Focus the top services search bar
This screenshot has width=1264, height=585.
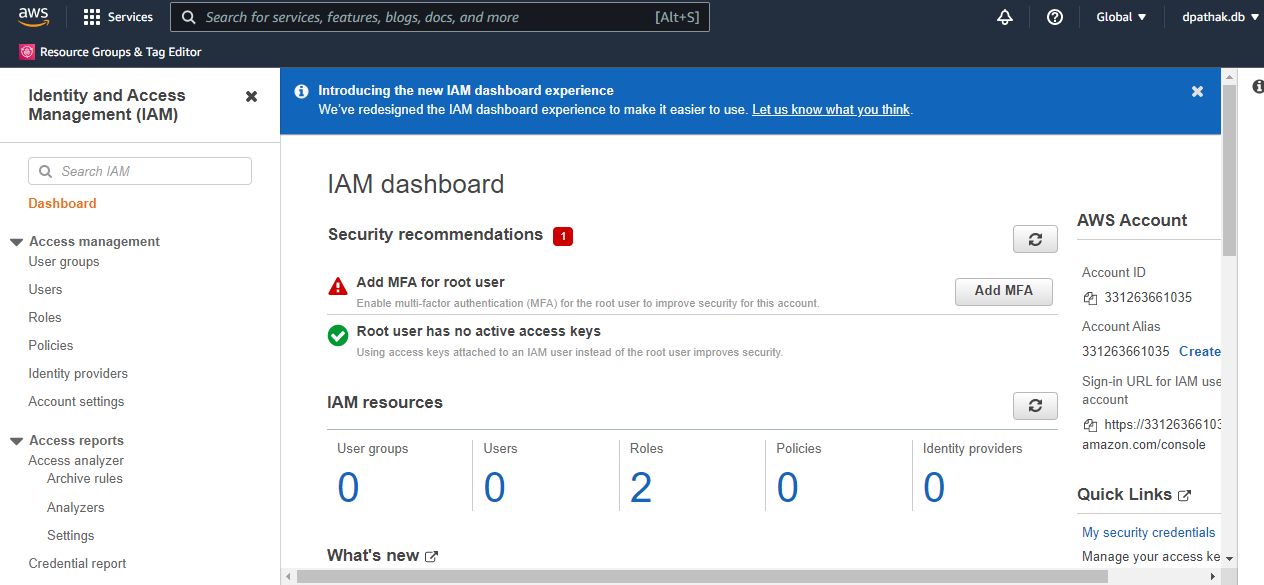(440, 17)
